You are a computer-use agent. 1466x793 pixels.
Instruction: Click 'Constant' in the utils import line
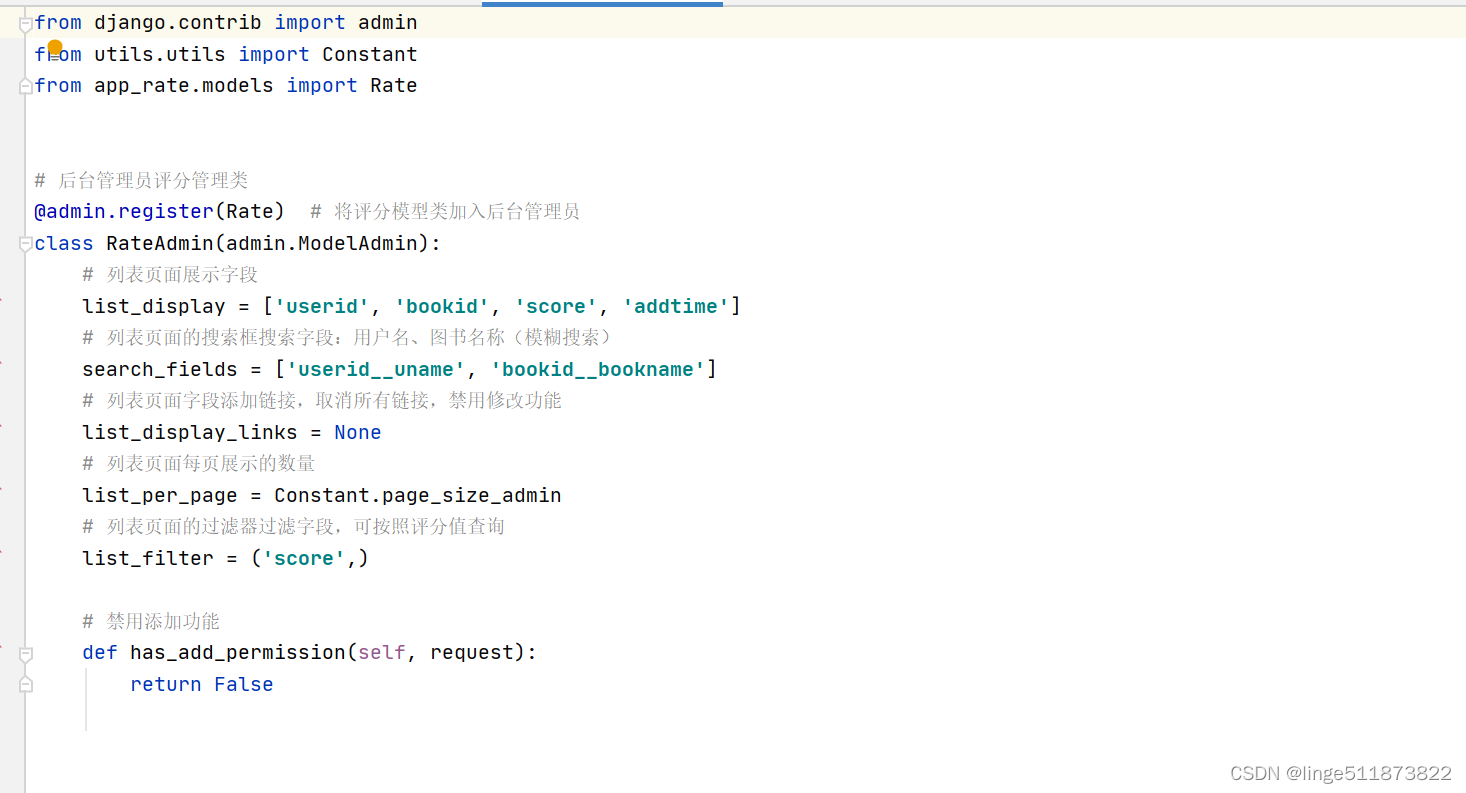369,54
